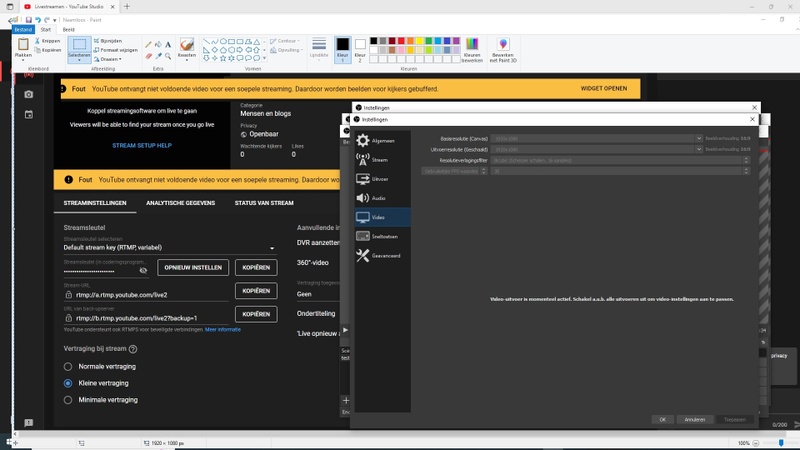Open Stream settings in Instellingen sidebar
This screenshot has height=450, width=800.
point(383,160)
